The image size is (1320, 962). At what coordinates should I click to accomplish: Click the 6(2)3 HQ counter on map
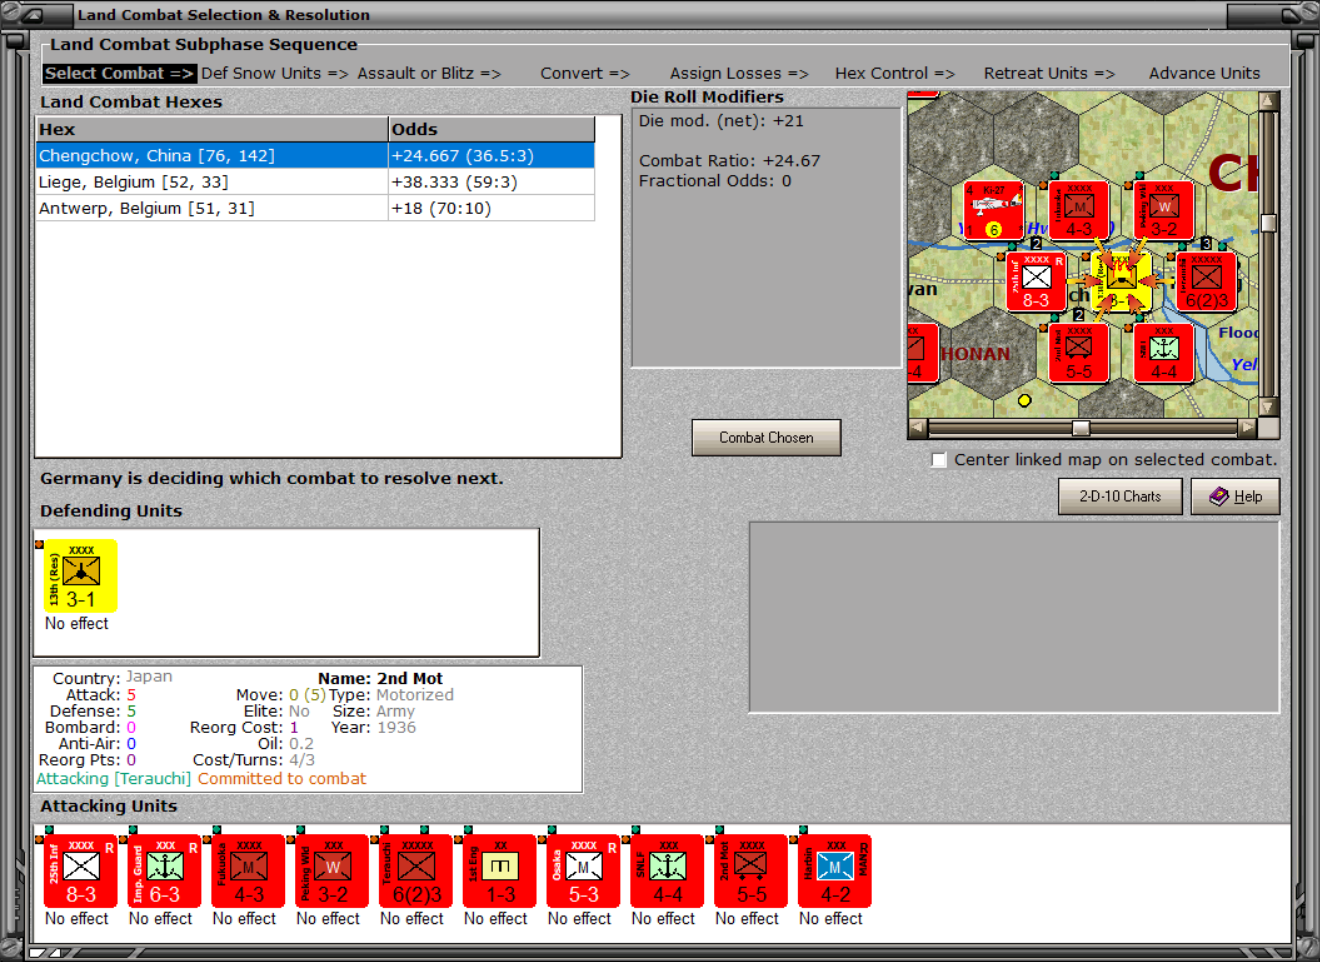pyautogui.click(x=1207, y=282)
